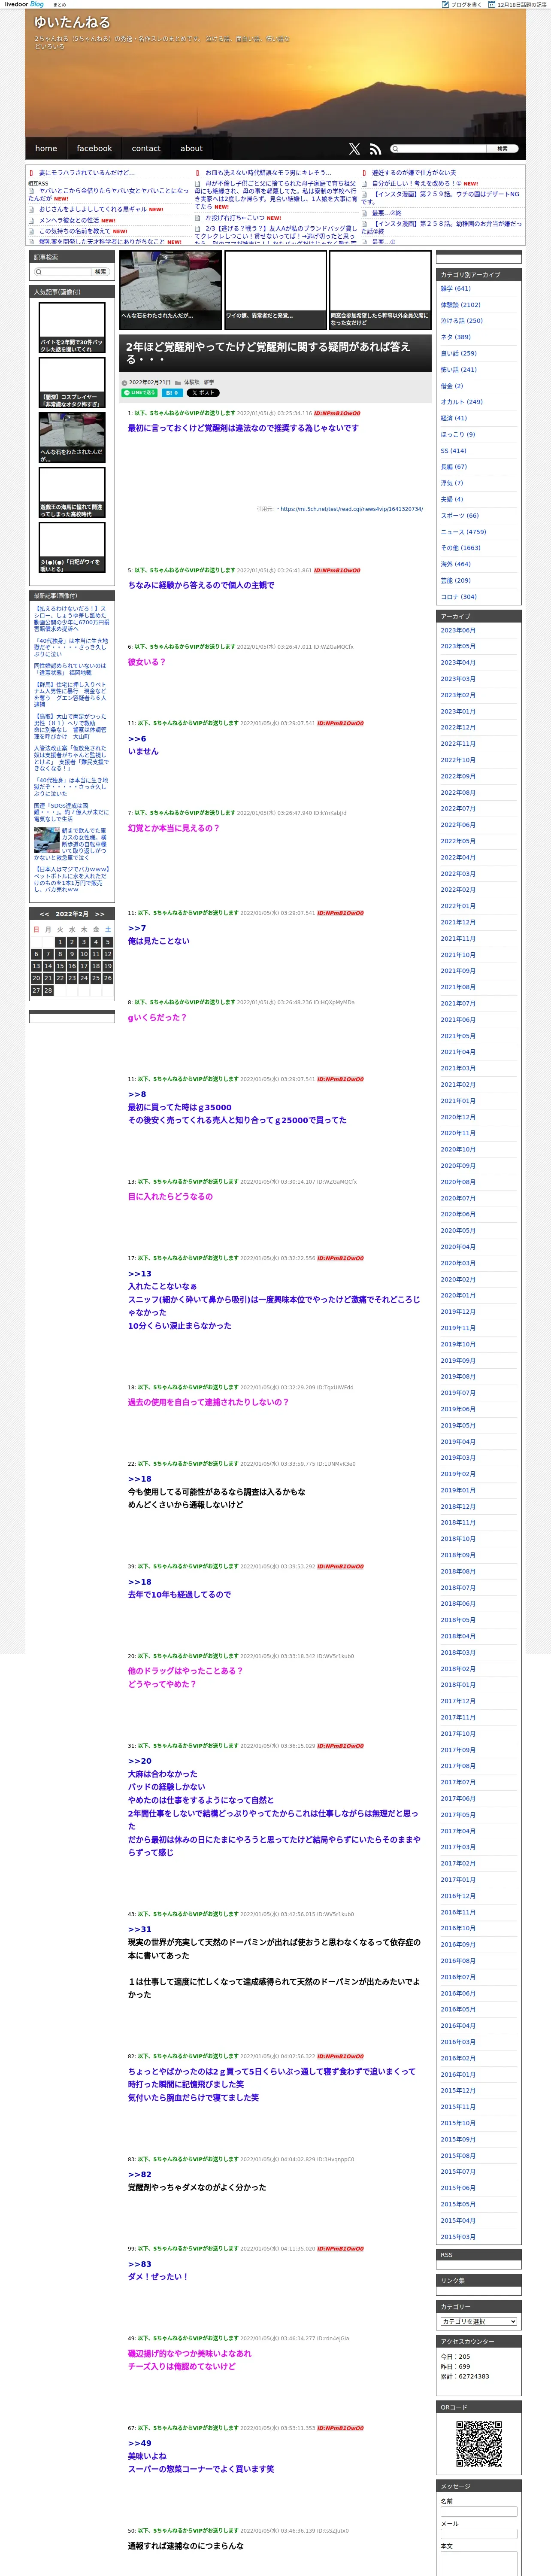
Task: Open the 体験談 (2102) category
Action: [460, 305]
